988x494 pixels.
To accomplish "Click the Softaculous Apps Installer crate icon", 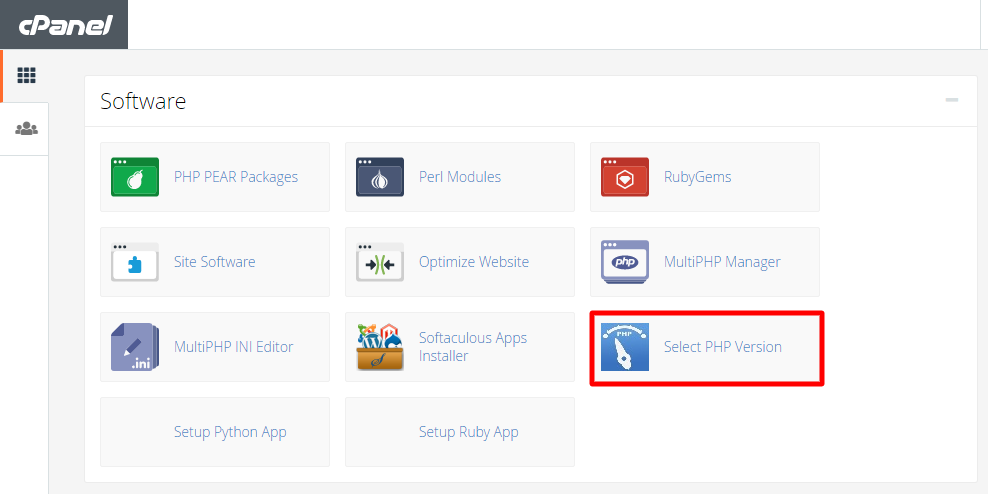I will (380, 347).
